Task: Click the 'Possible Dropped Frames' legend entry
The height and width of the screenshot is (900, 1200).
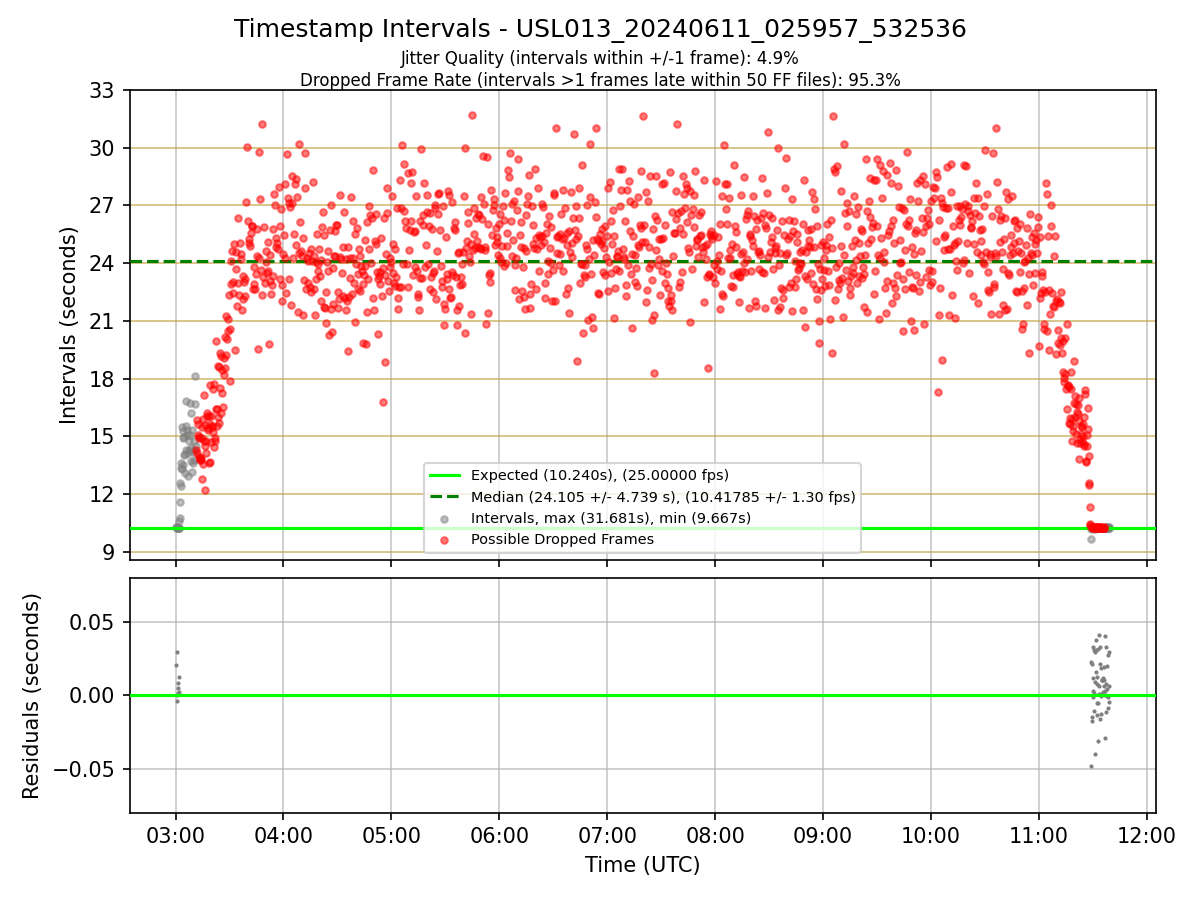Action: [x=562, y=539]
